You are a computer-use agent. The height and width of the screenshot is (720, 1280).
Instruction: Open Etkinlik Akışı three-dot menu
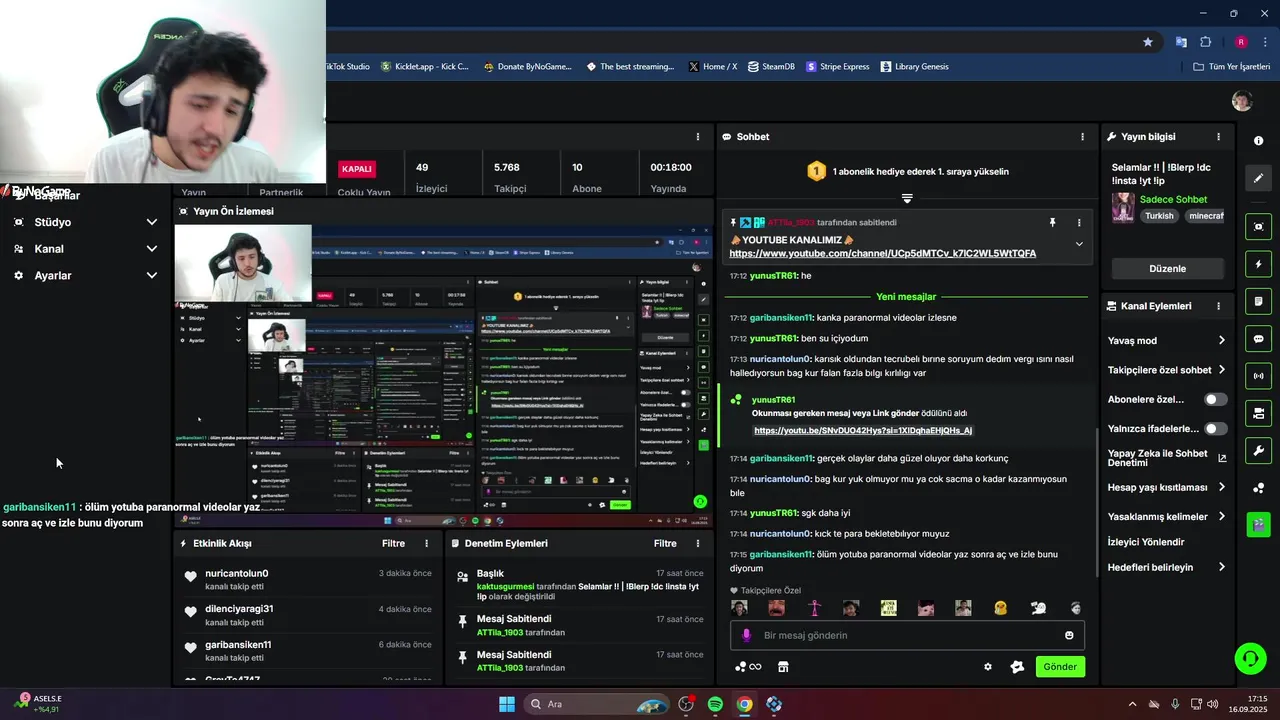click(x=427, y=543)
